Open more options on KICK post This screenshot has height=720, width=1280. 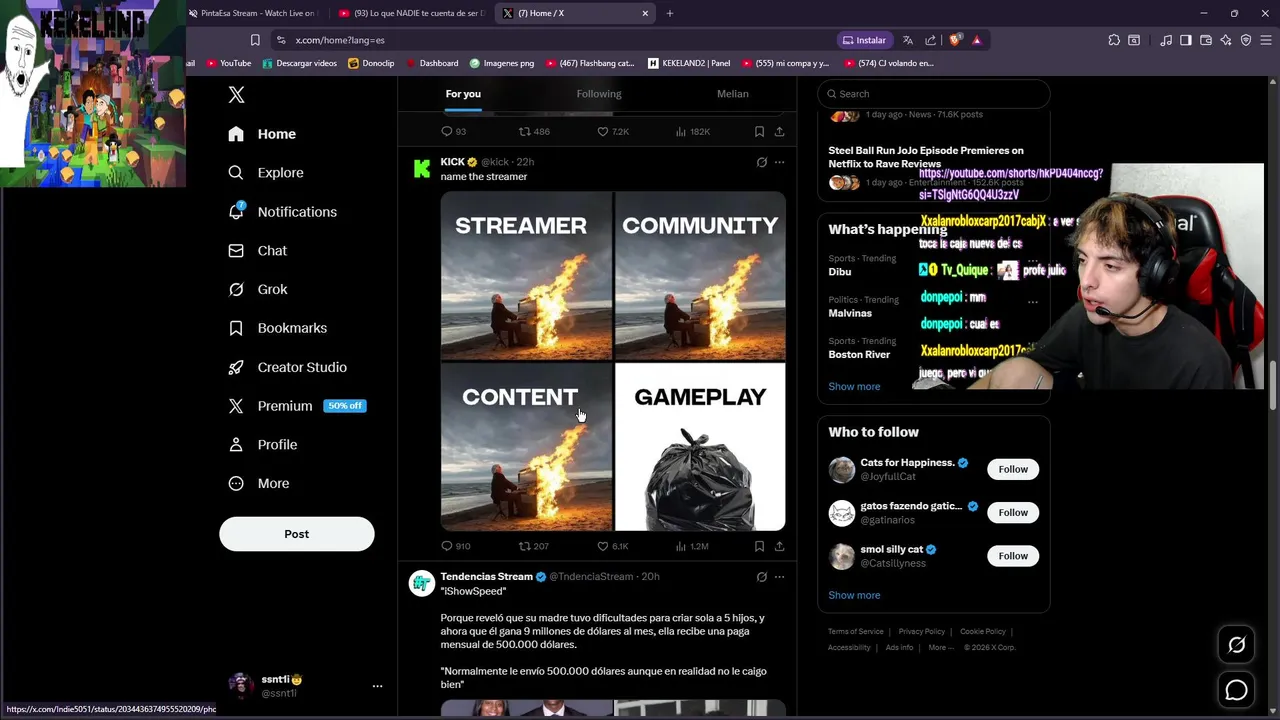click(779, 162)
